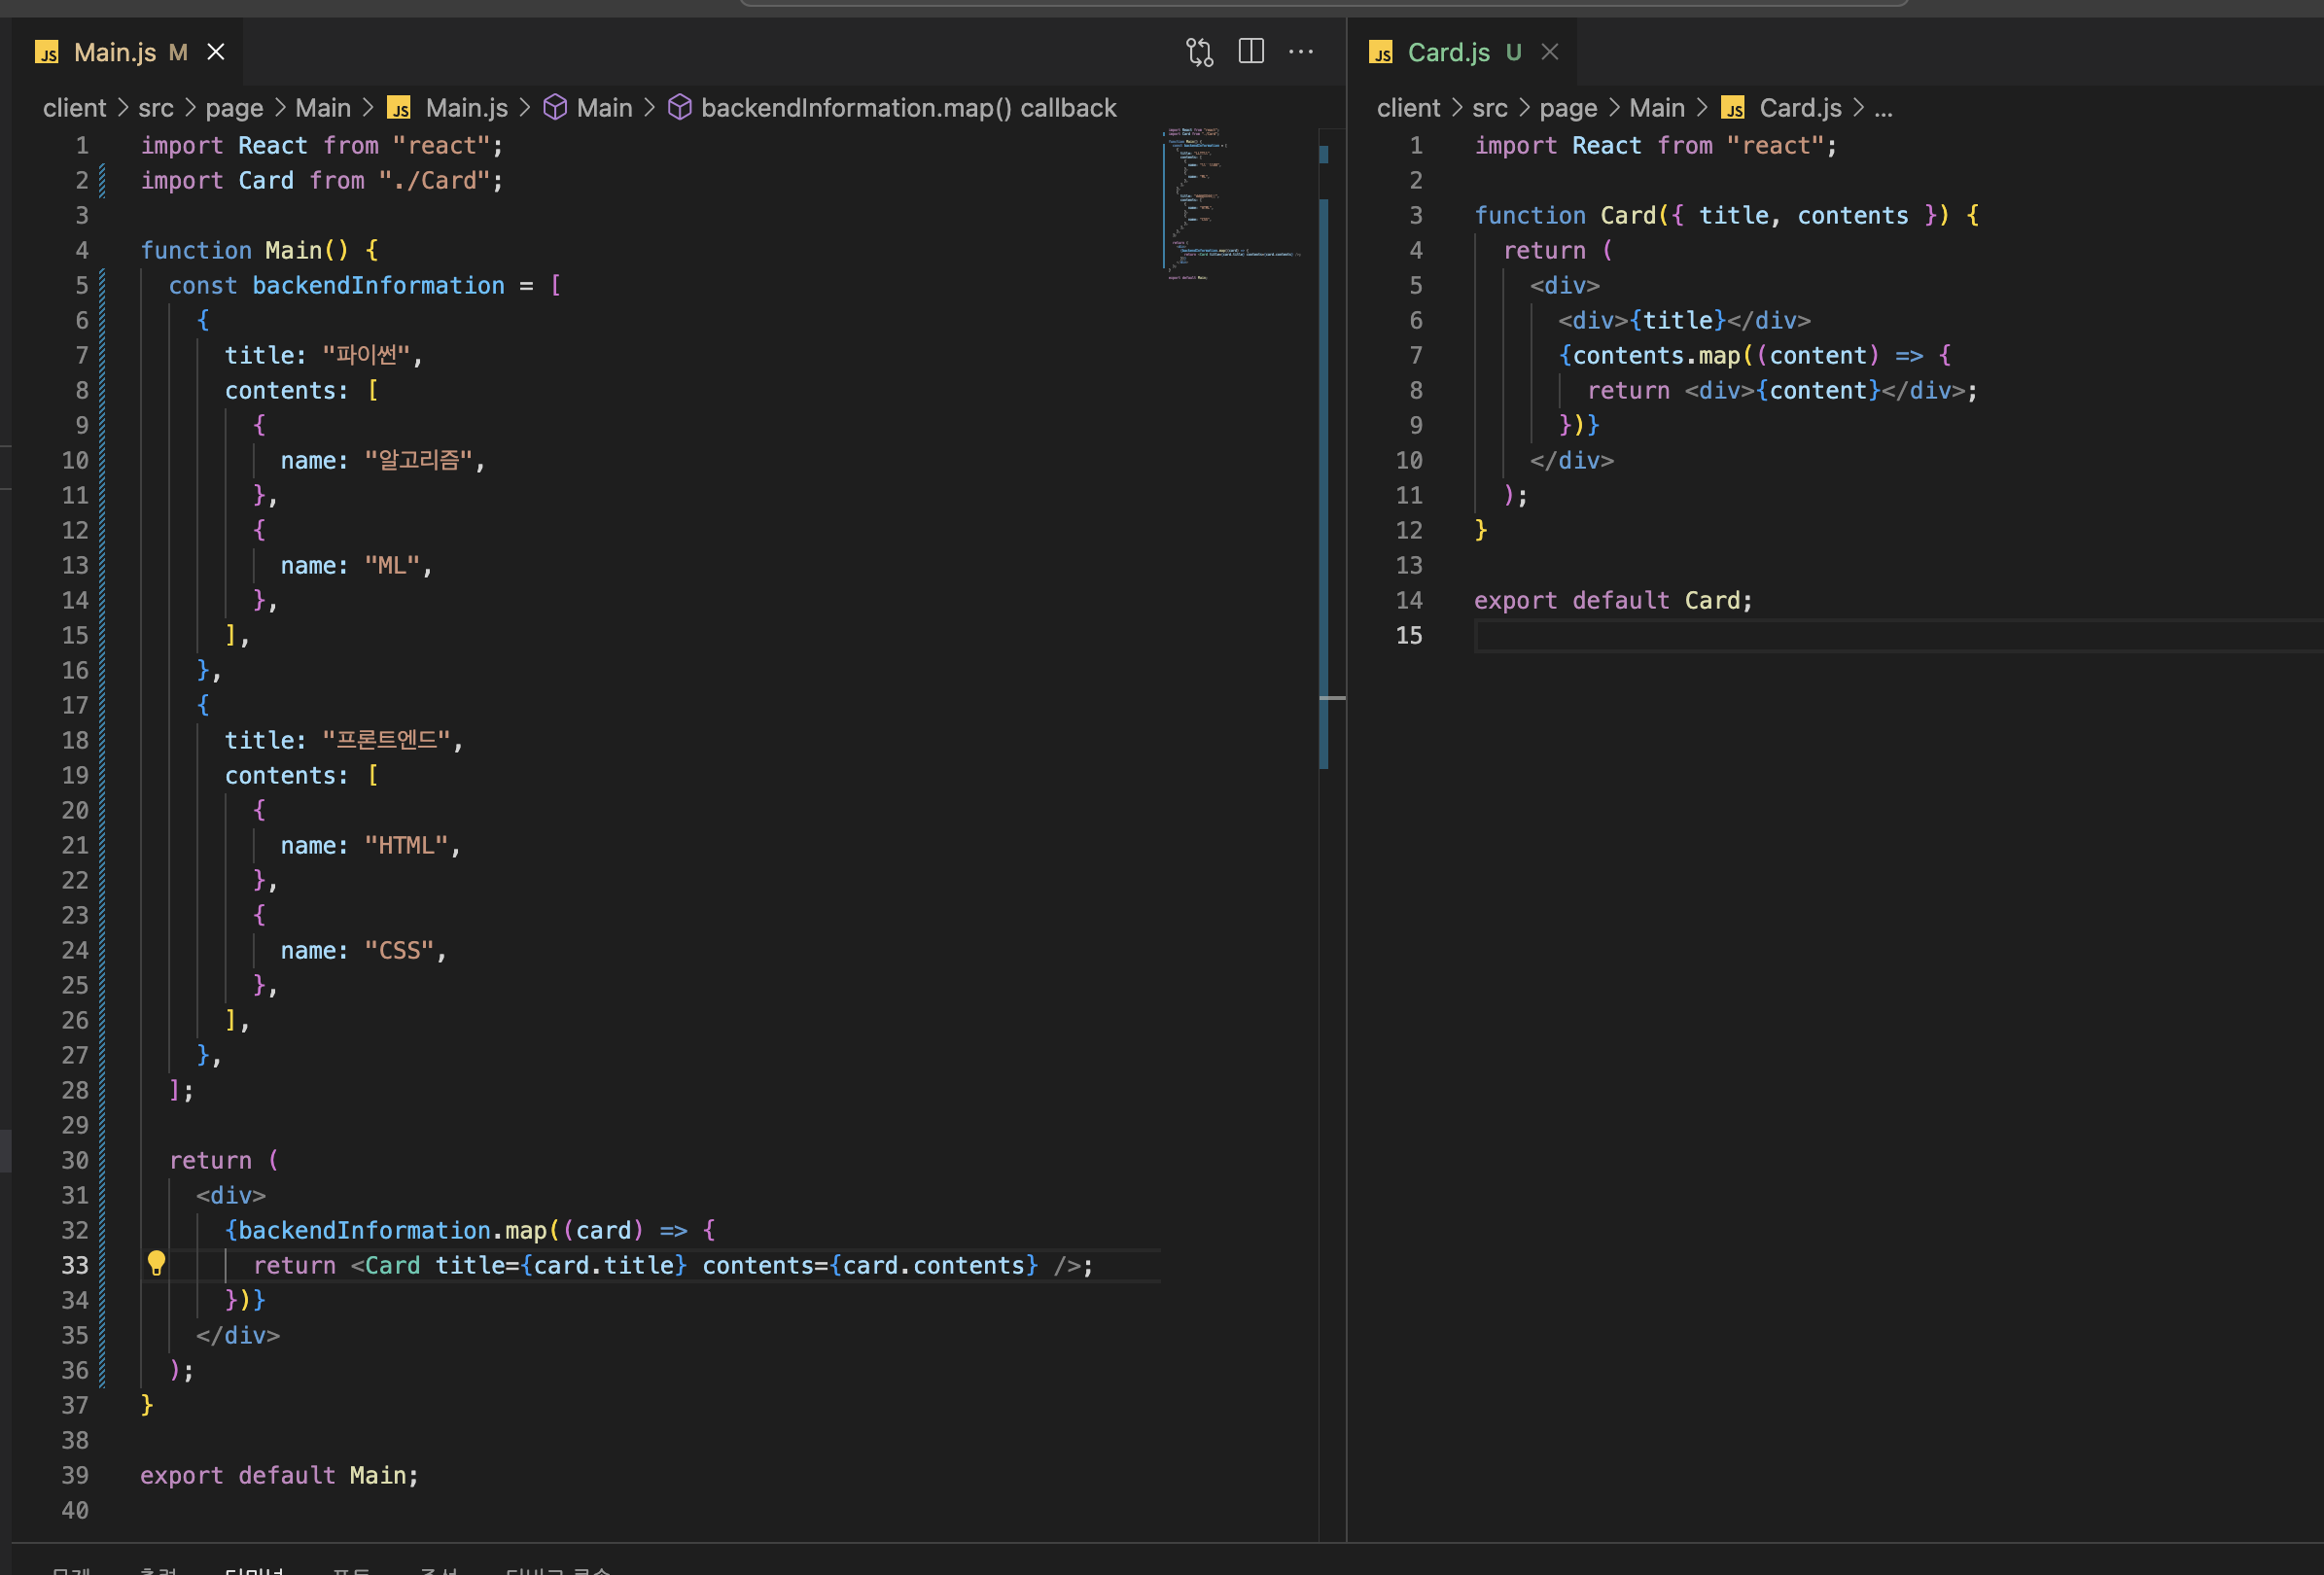Split the editor with the split icon
The width and height of the screenshot is (2324, 1575).
(x=1251, y=52)
